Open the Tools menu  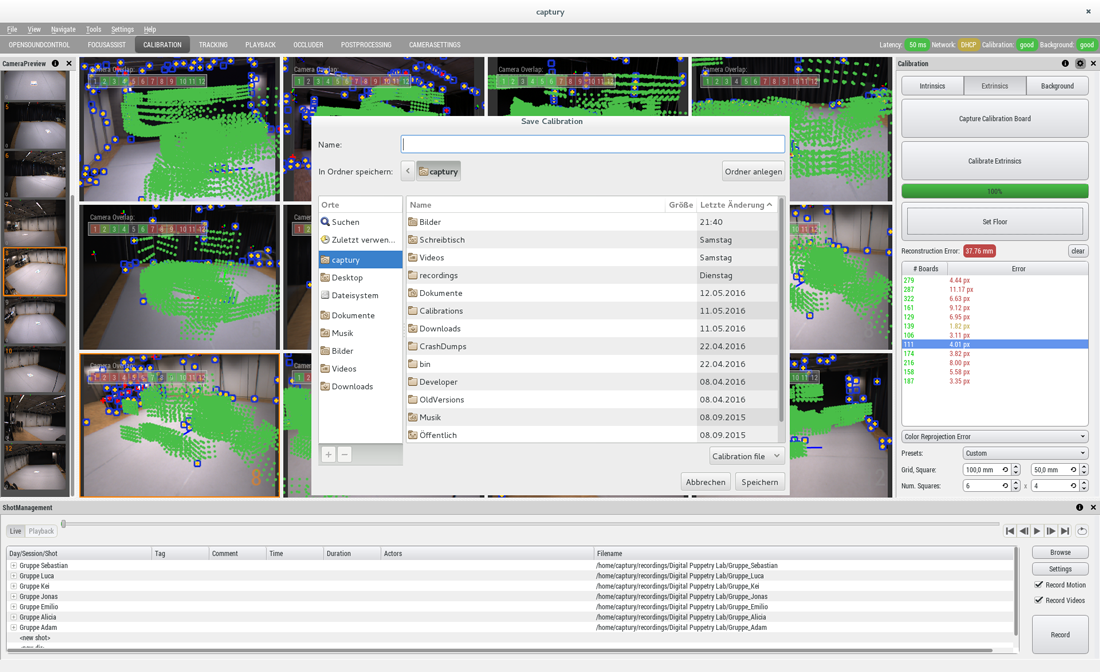[x=93, y=29]
